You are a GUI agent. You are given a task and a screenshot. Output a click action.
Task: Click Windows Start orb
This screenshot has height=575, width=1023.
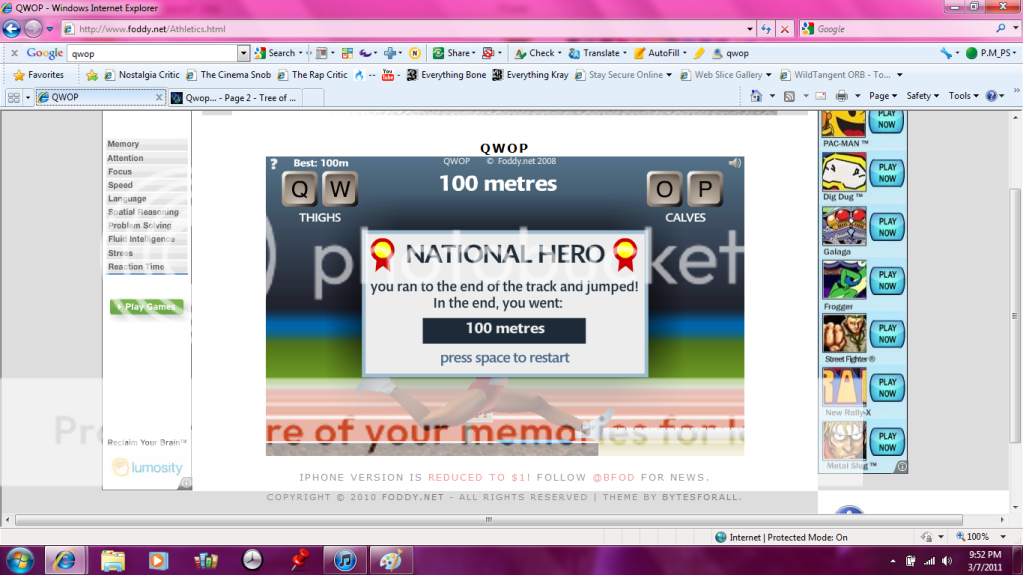point(20,558)
